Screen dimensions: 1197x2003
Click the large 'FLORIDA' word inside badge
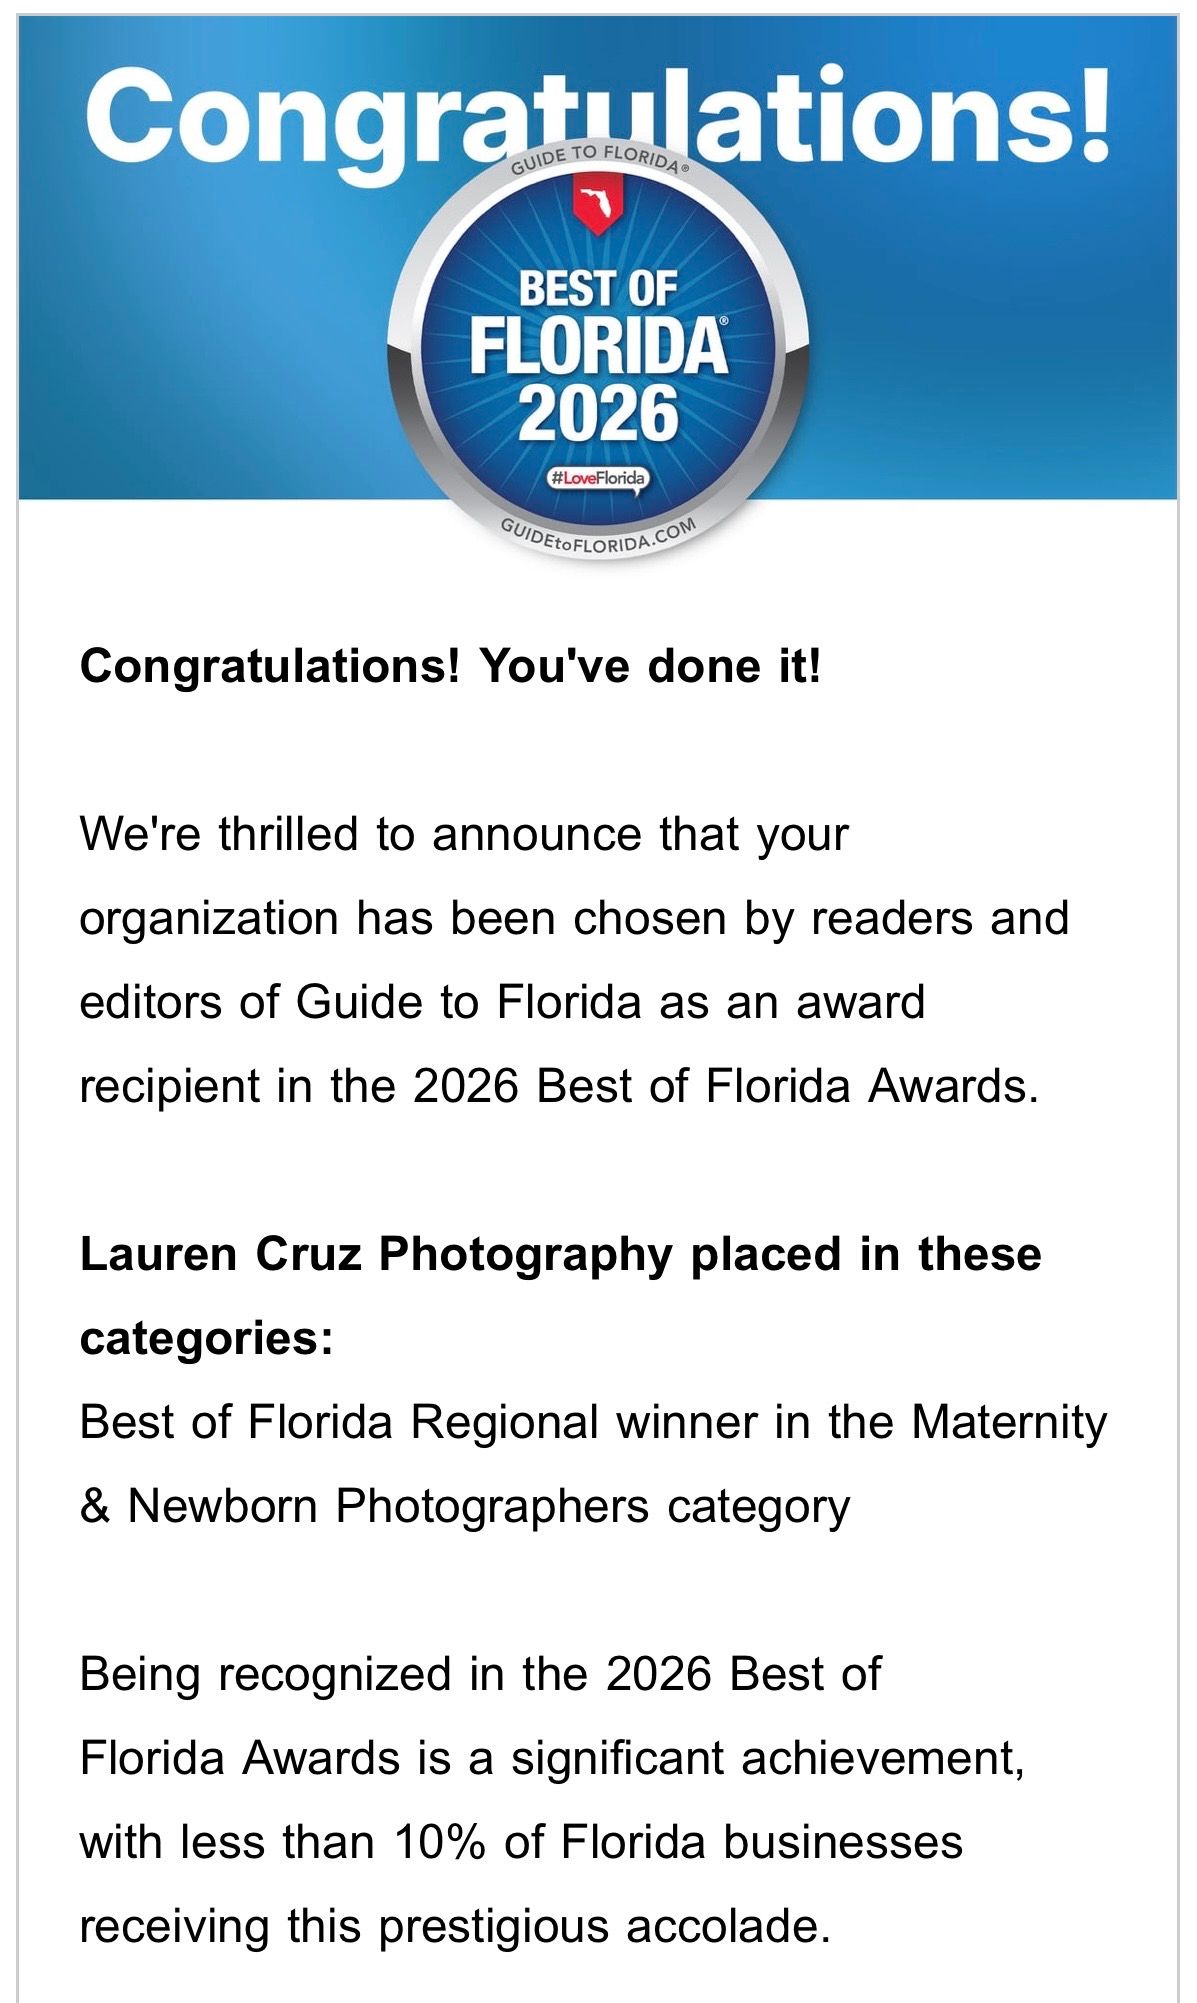click(598, 346)
